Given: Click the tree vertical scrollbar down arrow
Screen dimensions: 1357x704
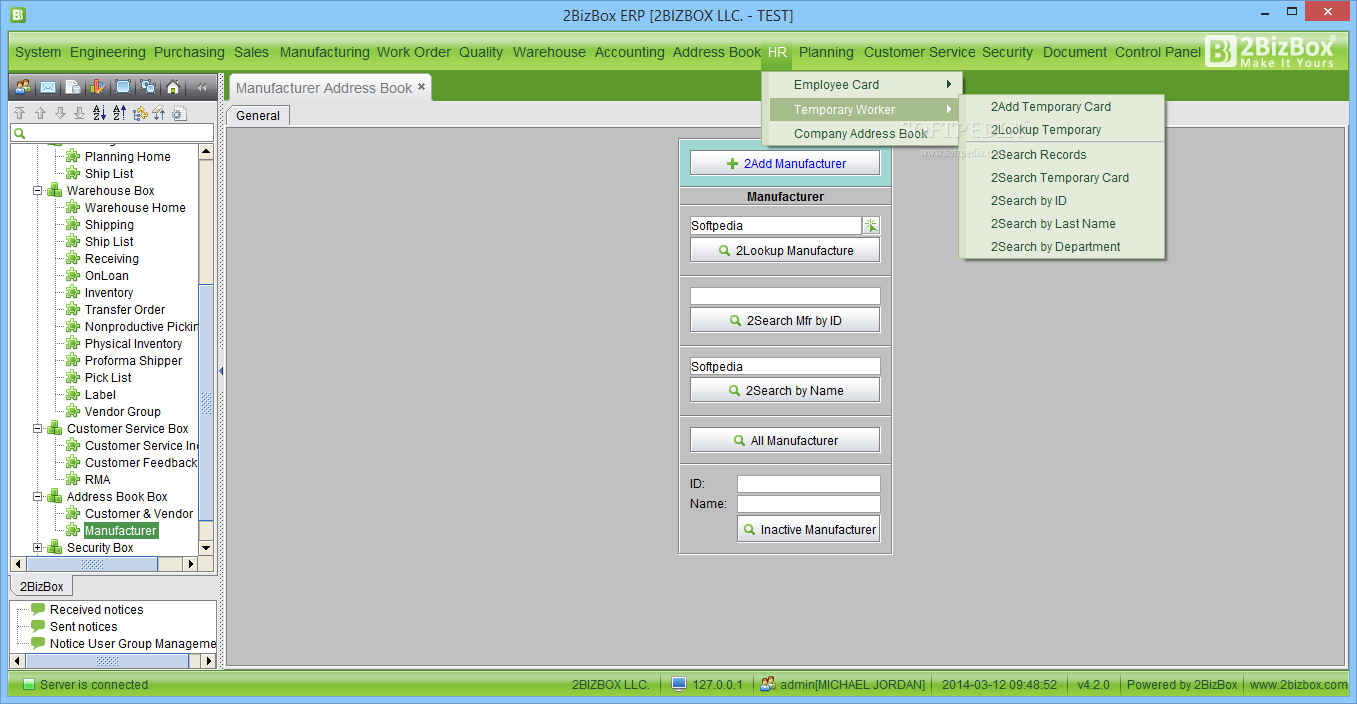Looking at the screenshot, I should (x=206, y=548).
